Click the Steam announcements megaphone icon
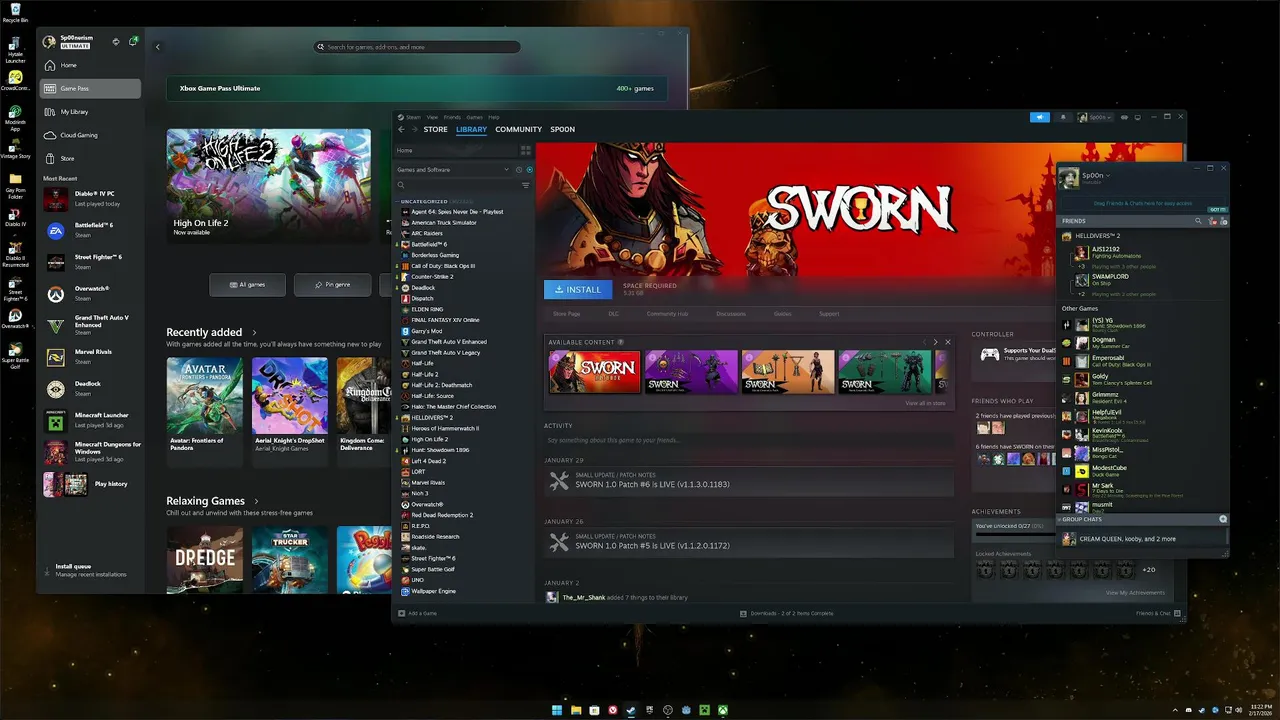 1040,117
